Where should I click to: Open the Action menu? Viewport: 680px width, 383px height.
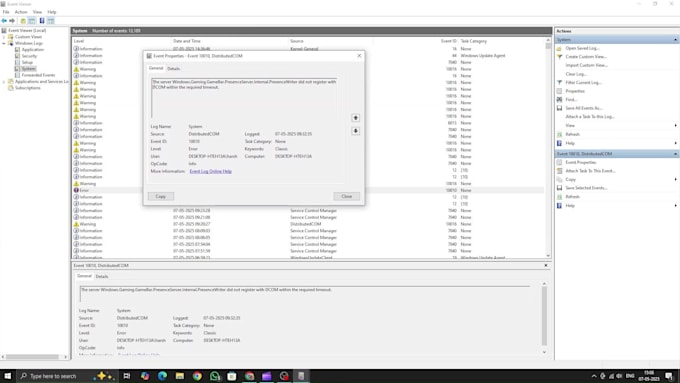[21, 12]
